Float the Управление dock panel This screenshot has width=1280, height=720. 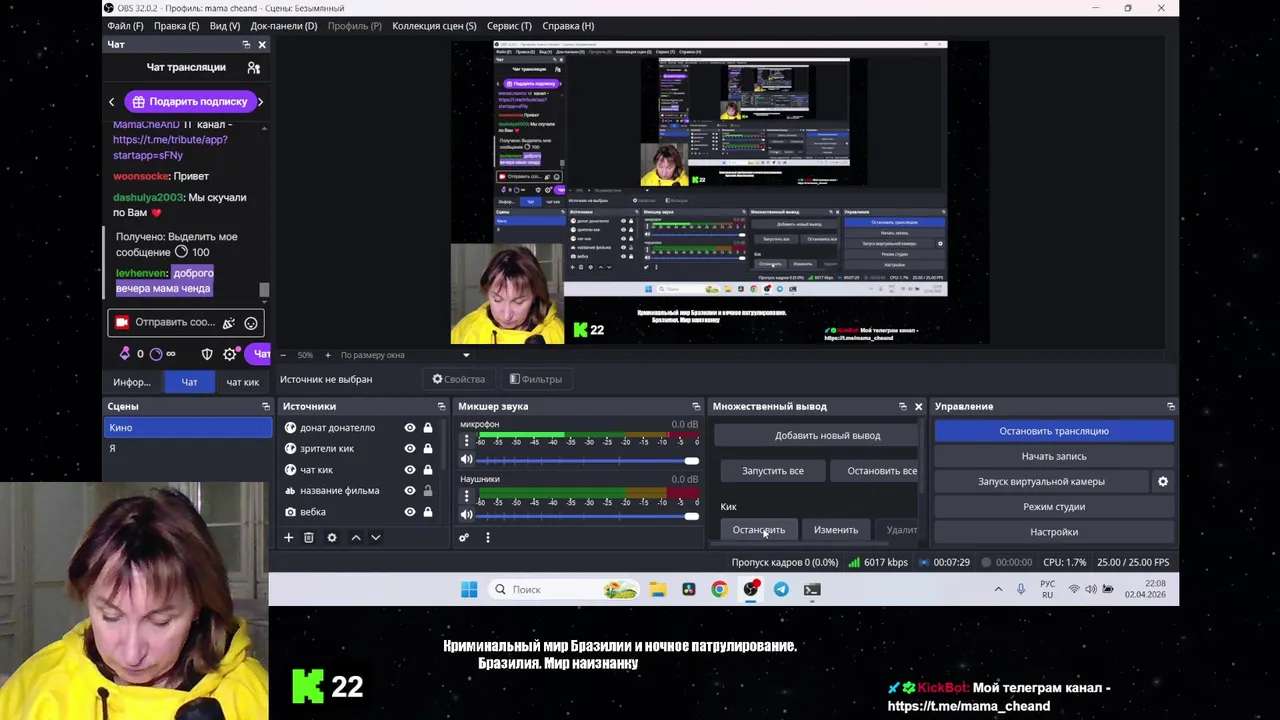[x=1170, y=406]
